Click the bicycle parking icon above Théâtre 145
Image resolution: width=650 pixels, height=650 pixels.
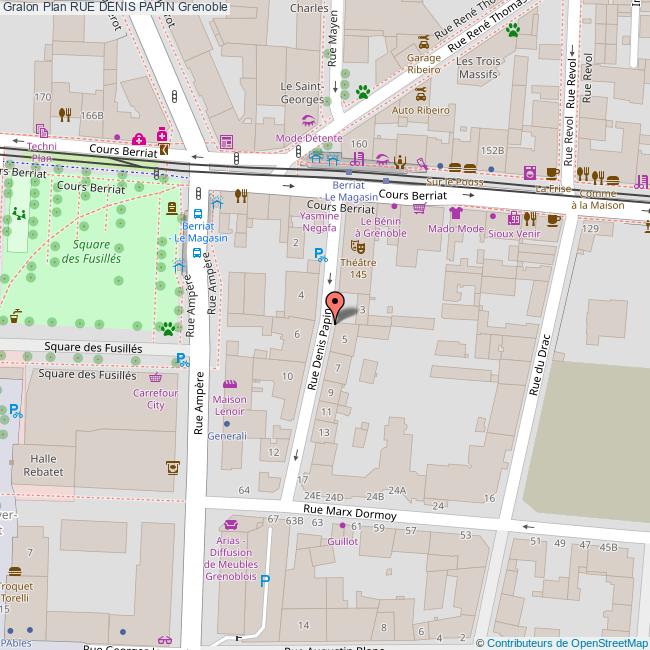(x=320, y=255)
